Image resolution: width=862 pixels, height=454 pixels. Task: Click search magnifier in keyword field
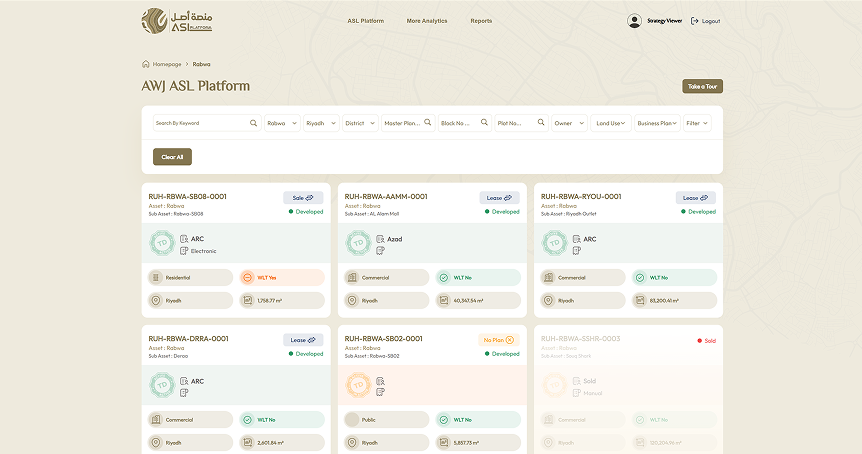[x=253, y=123]
